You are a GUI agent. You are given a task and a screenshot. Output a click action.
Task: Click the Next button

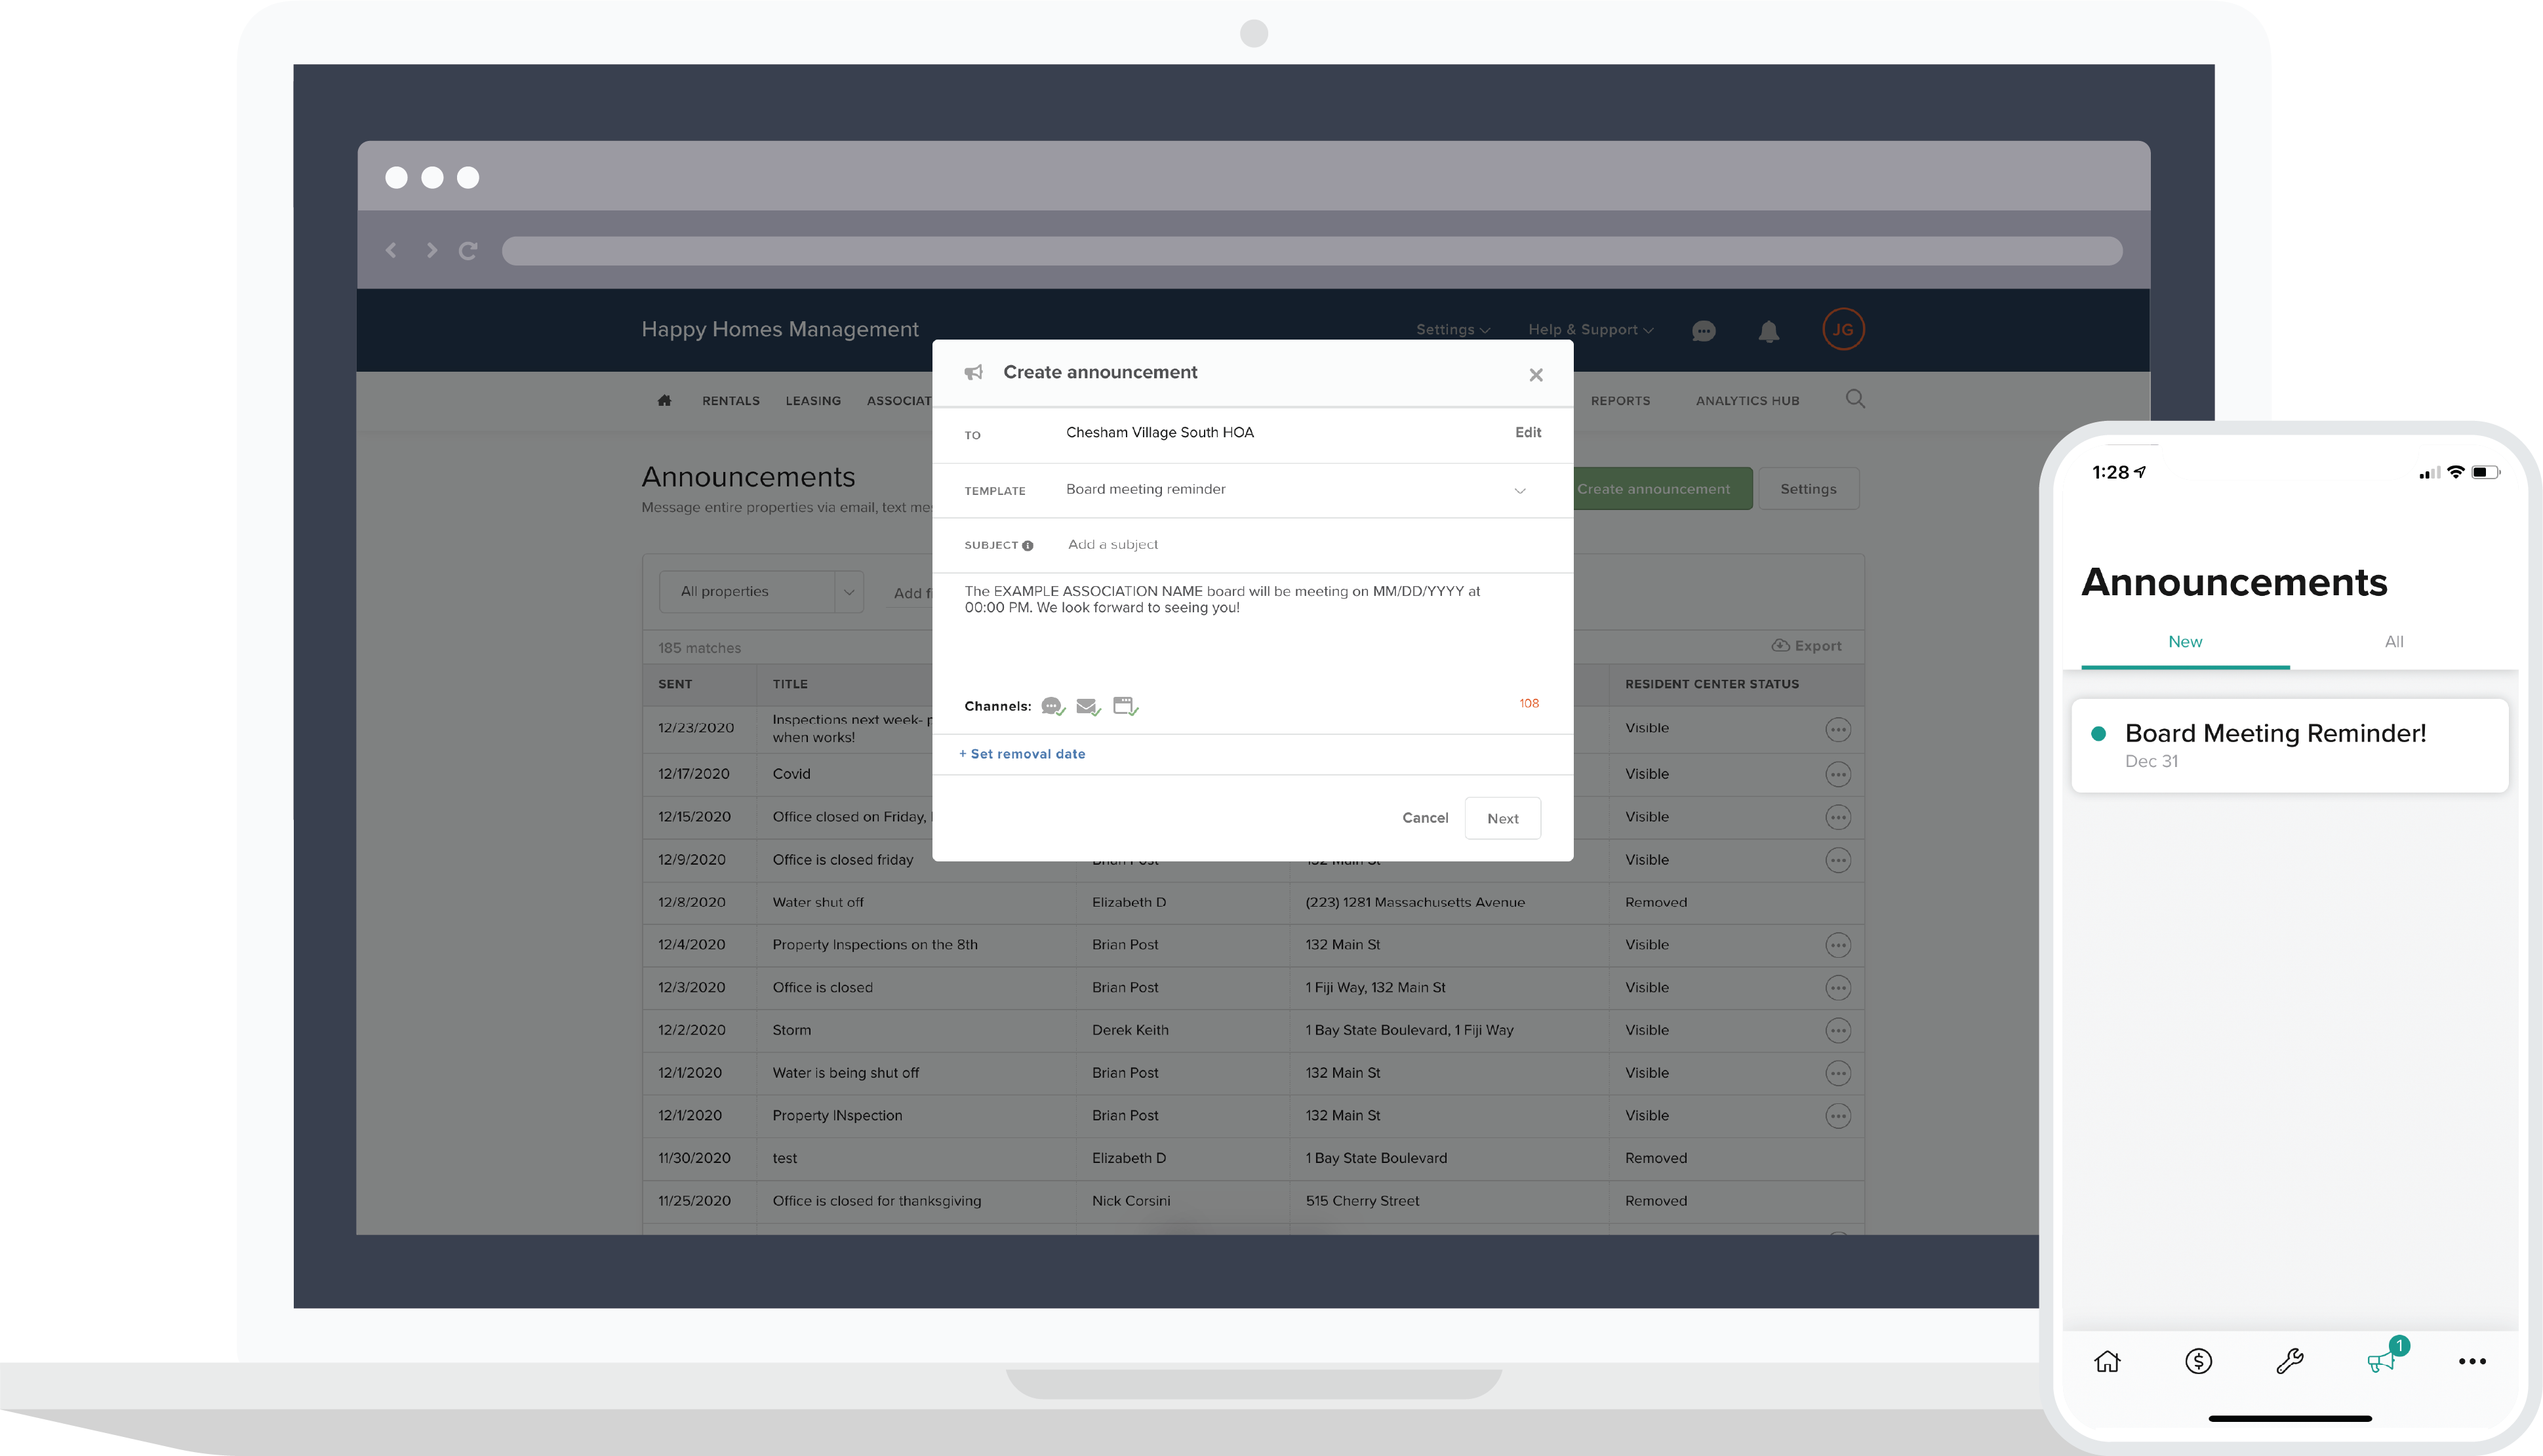tap(1502, 818)
